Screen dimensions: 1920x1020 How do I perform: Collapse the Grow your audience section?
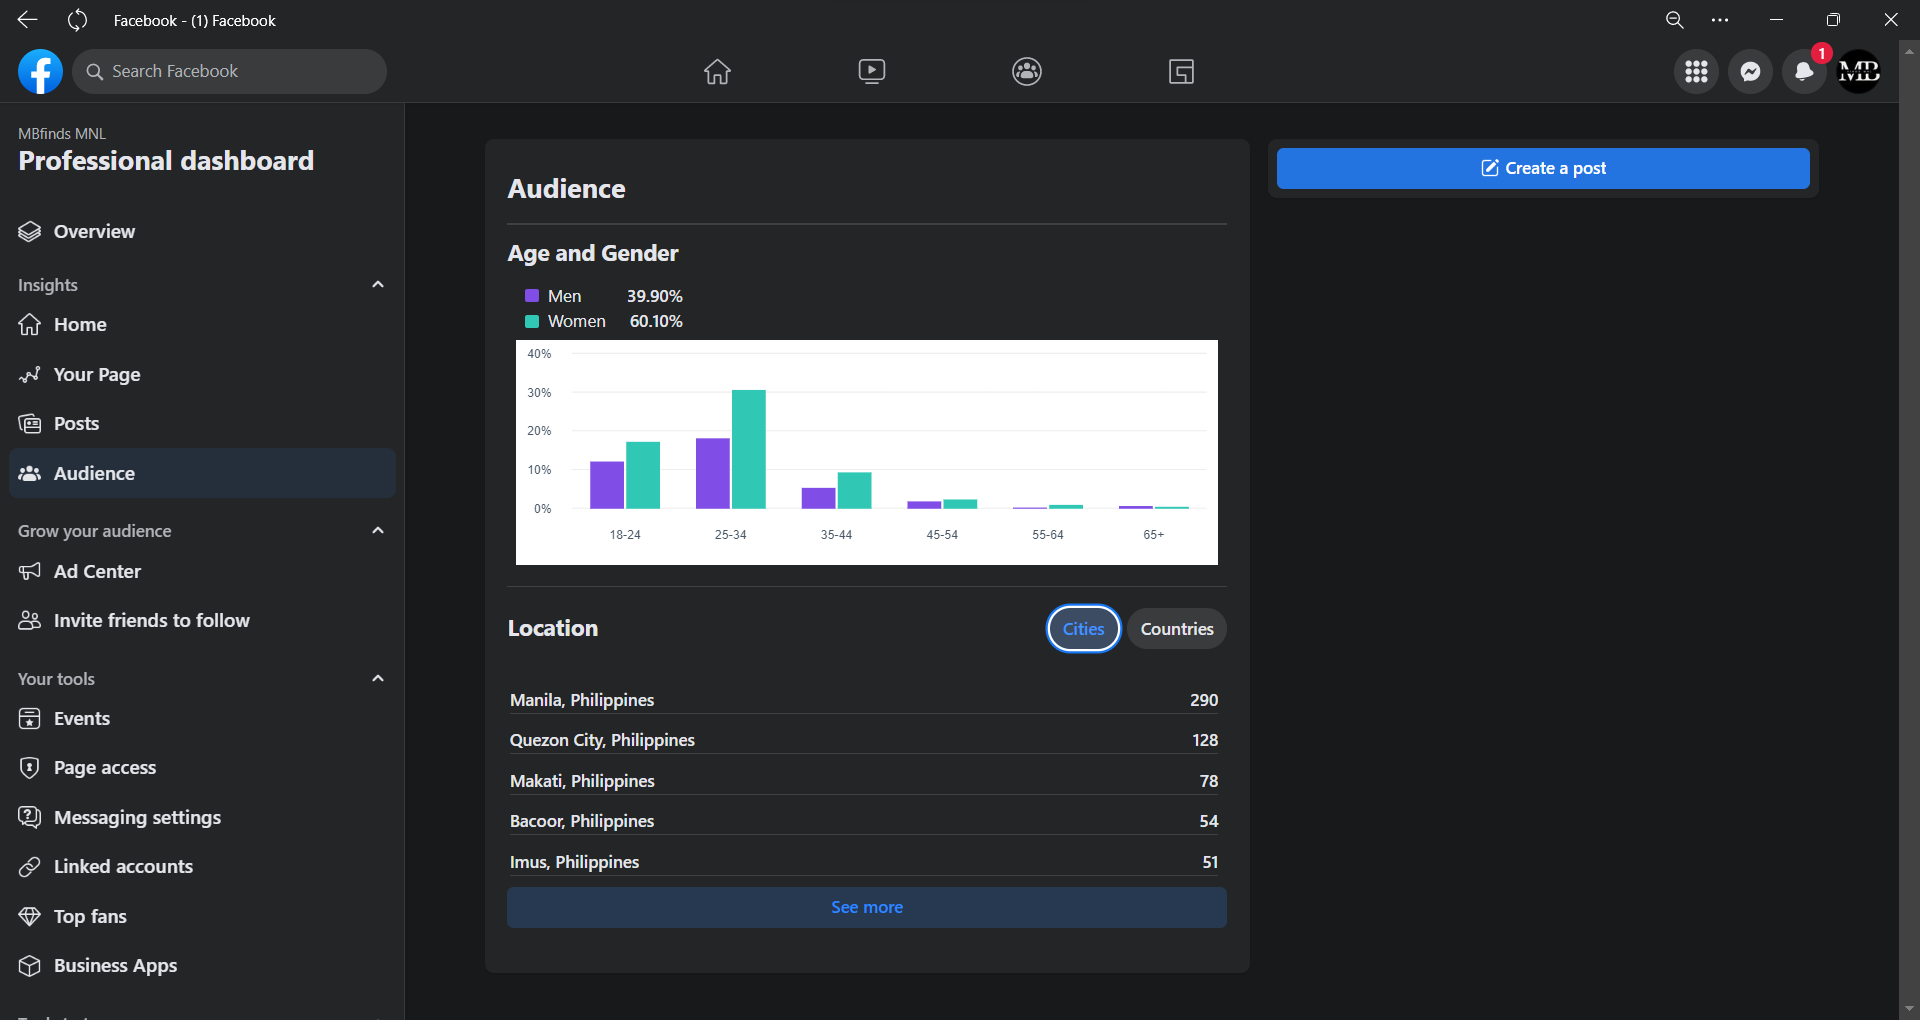coord(378,530)
